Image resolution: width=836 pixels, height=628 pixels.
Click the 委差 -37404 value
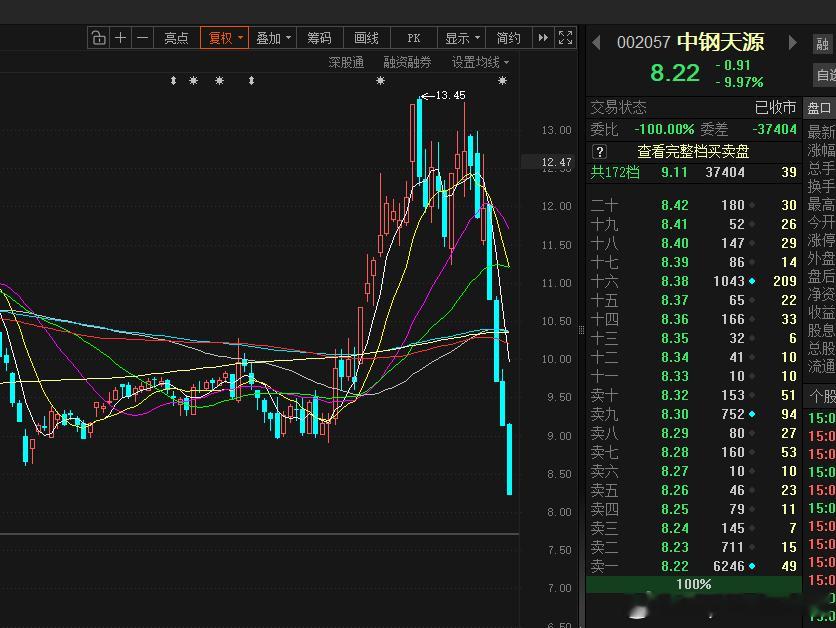[774, 130]
